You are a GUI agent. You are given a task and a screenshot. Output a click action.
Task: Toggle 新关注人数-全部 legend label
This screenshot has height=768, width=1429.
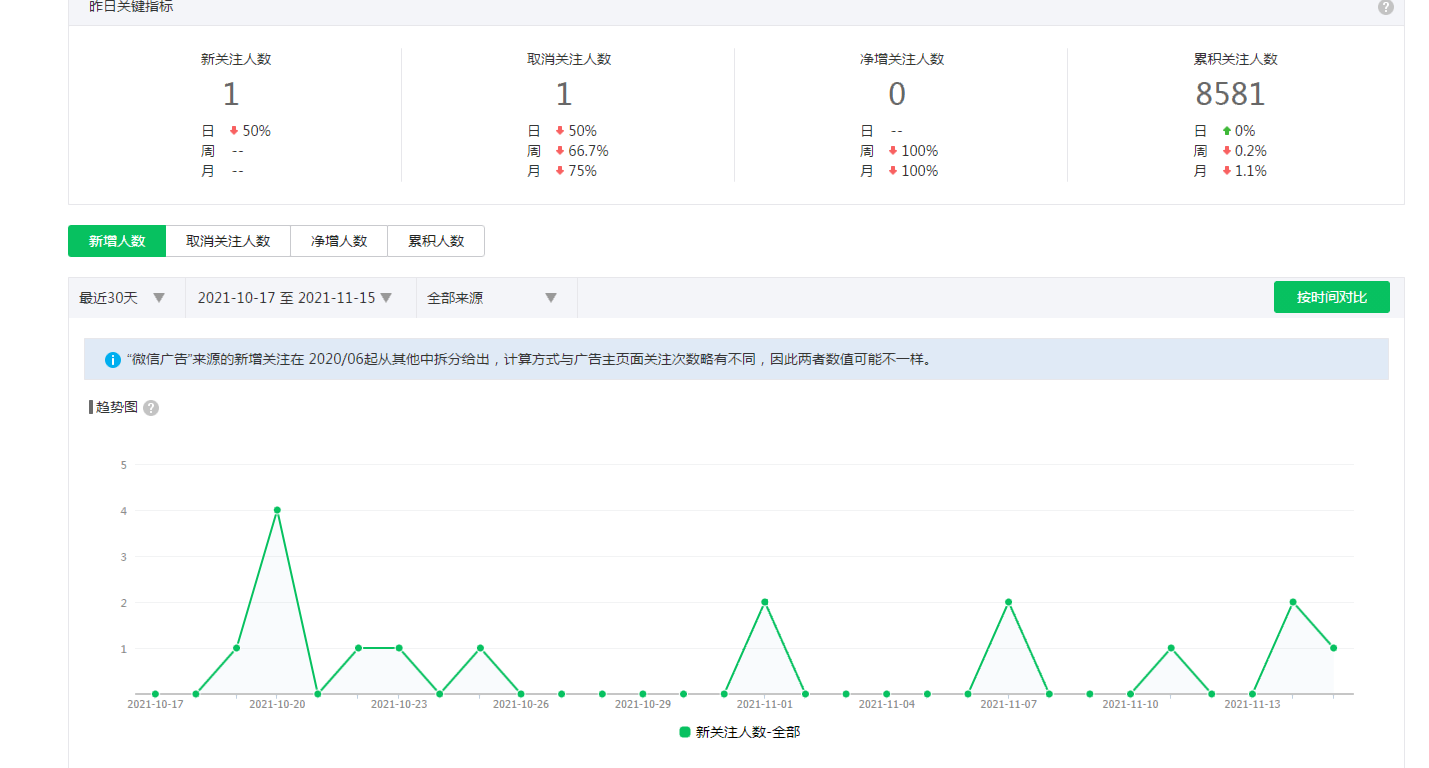(x=747, y=732)
